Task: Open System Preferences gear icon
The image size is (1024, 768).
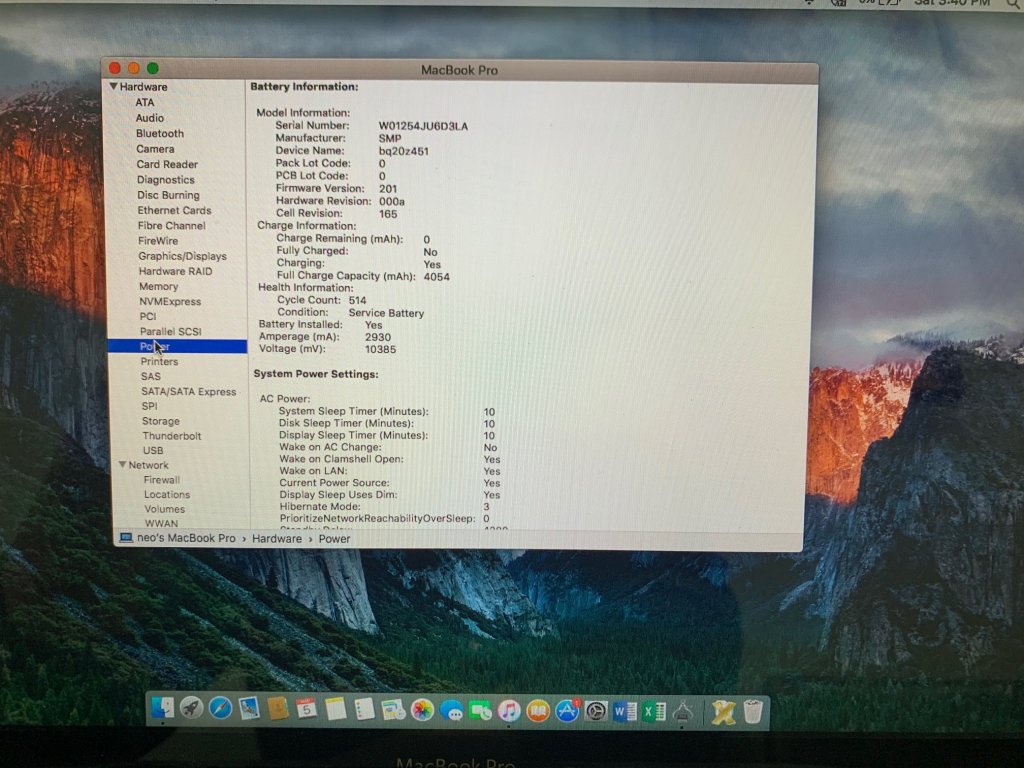Action: point(596,711)
